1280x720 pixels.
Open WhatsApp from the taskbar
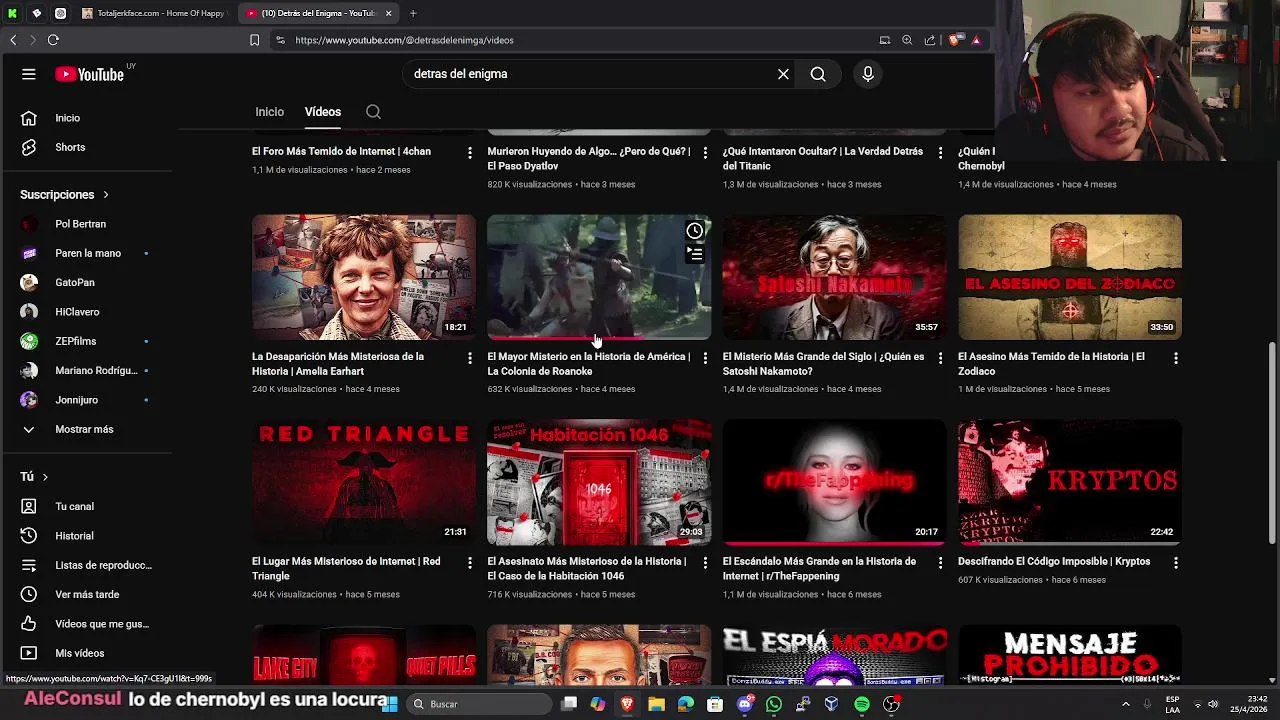(x=774, y=704)
